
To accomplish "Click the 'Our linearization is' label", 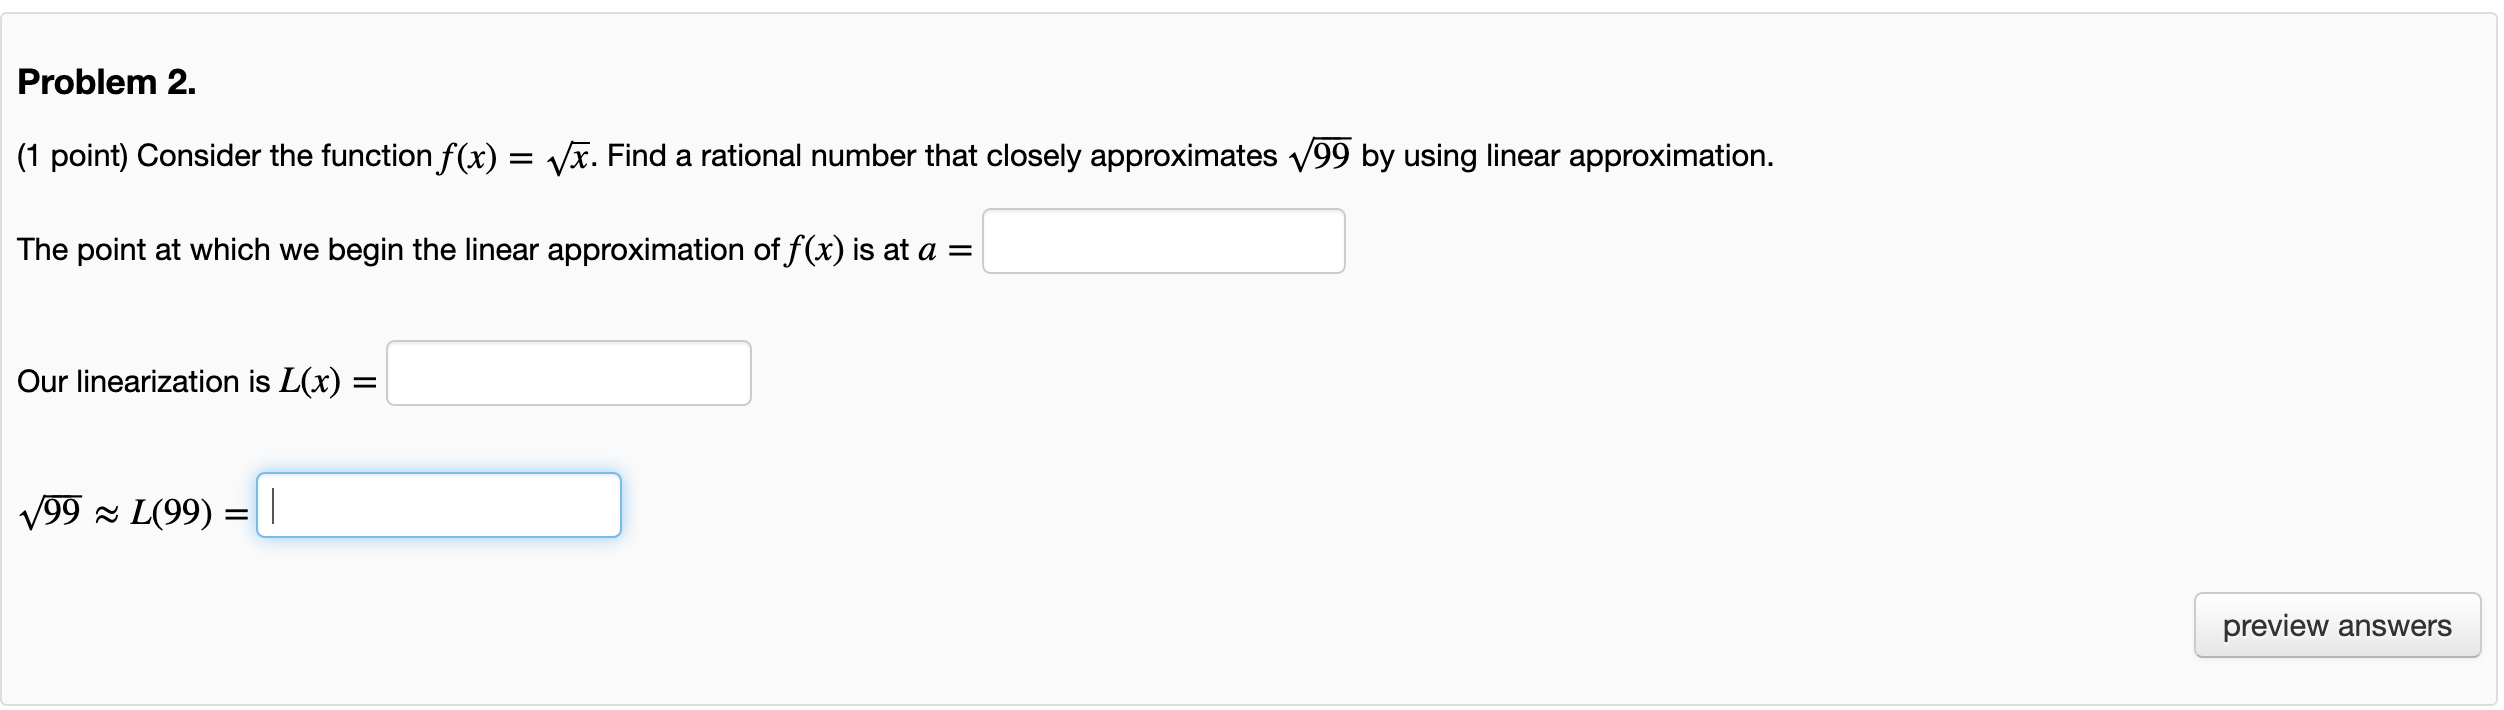I will pos(143,381).
